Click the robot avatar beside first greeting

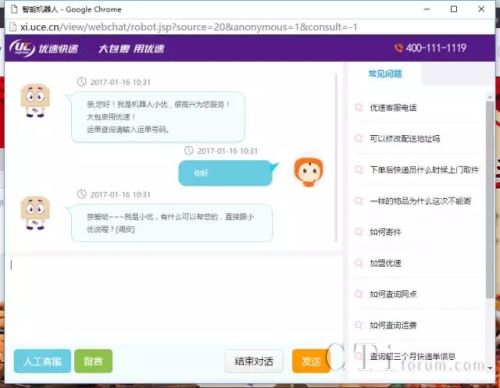[35, 100]
